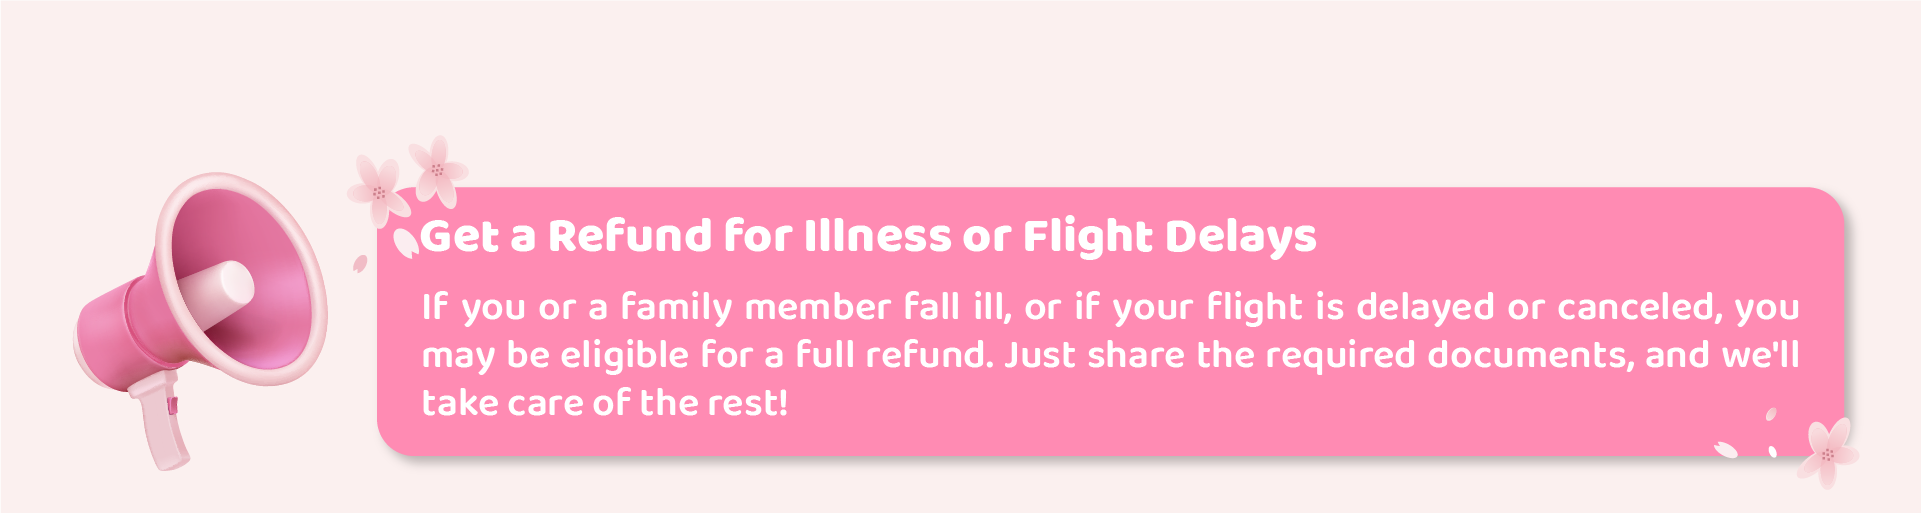Click the white petal left of "Get"

tap(405, 242)
